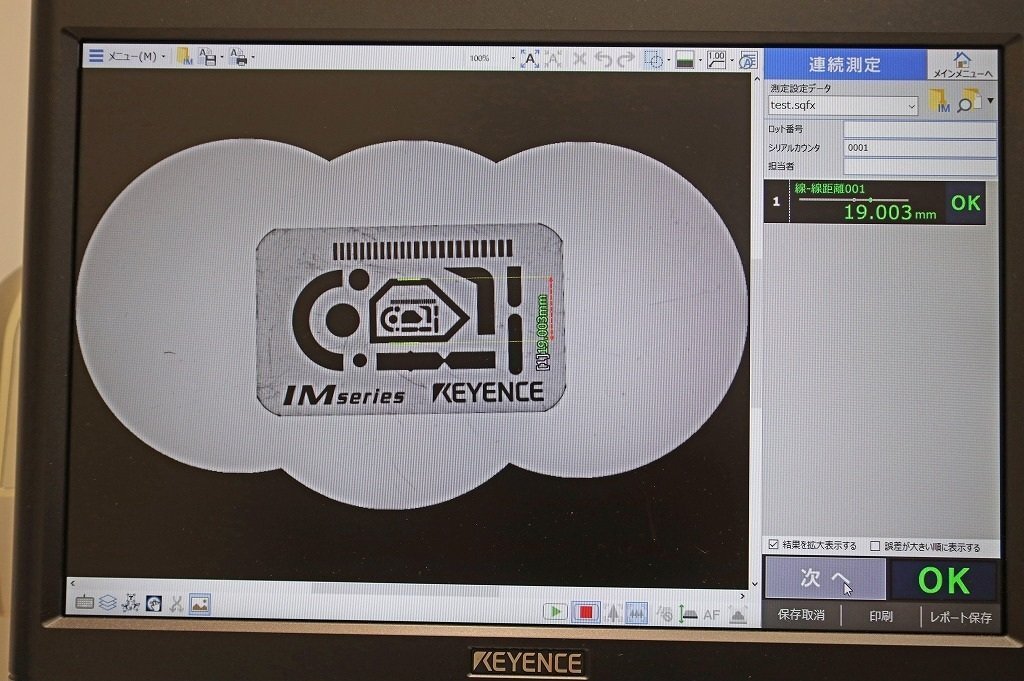Click the 次へ button
This screenshot has width=1024, height=681.
[825, 578]
